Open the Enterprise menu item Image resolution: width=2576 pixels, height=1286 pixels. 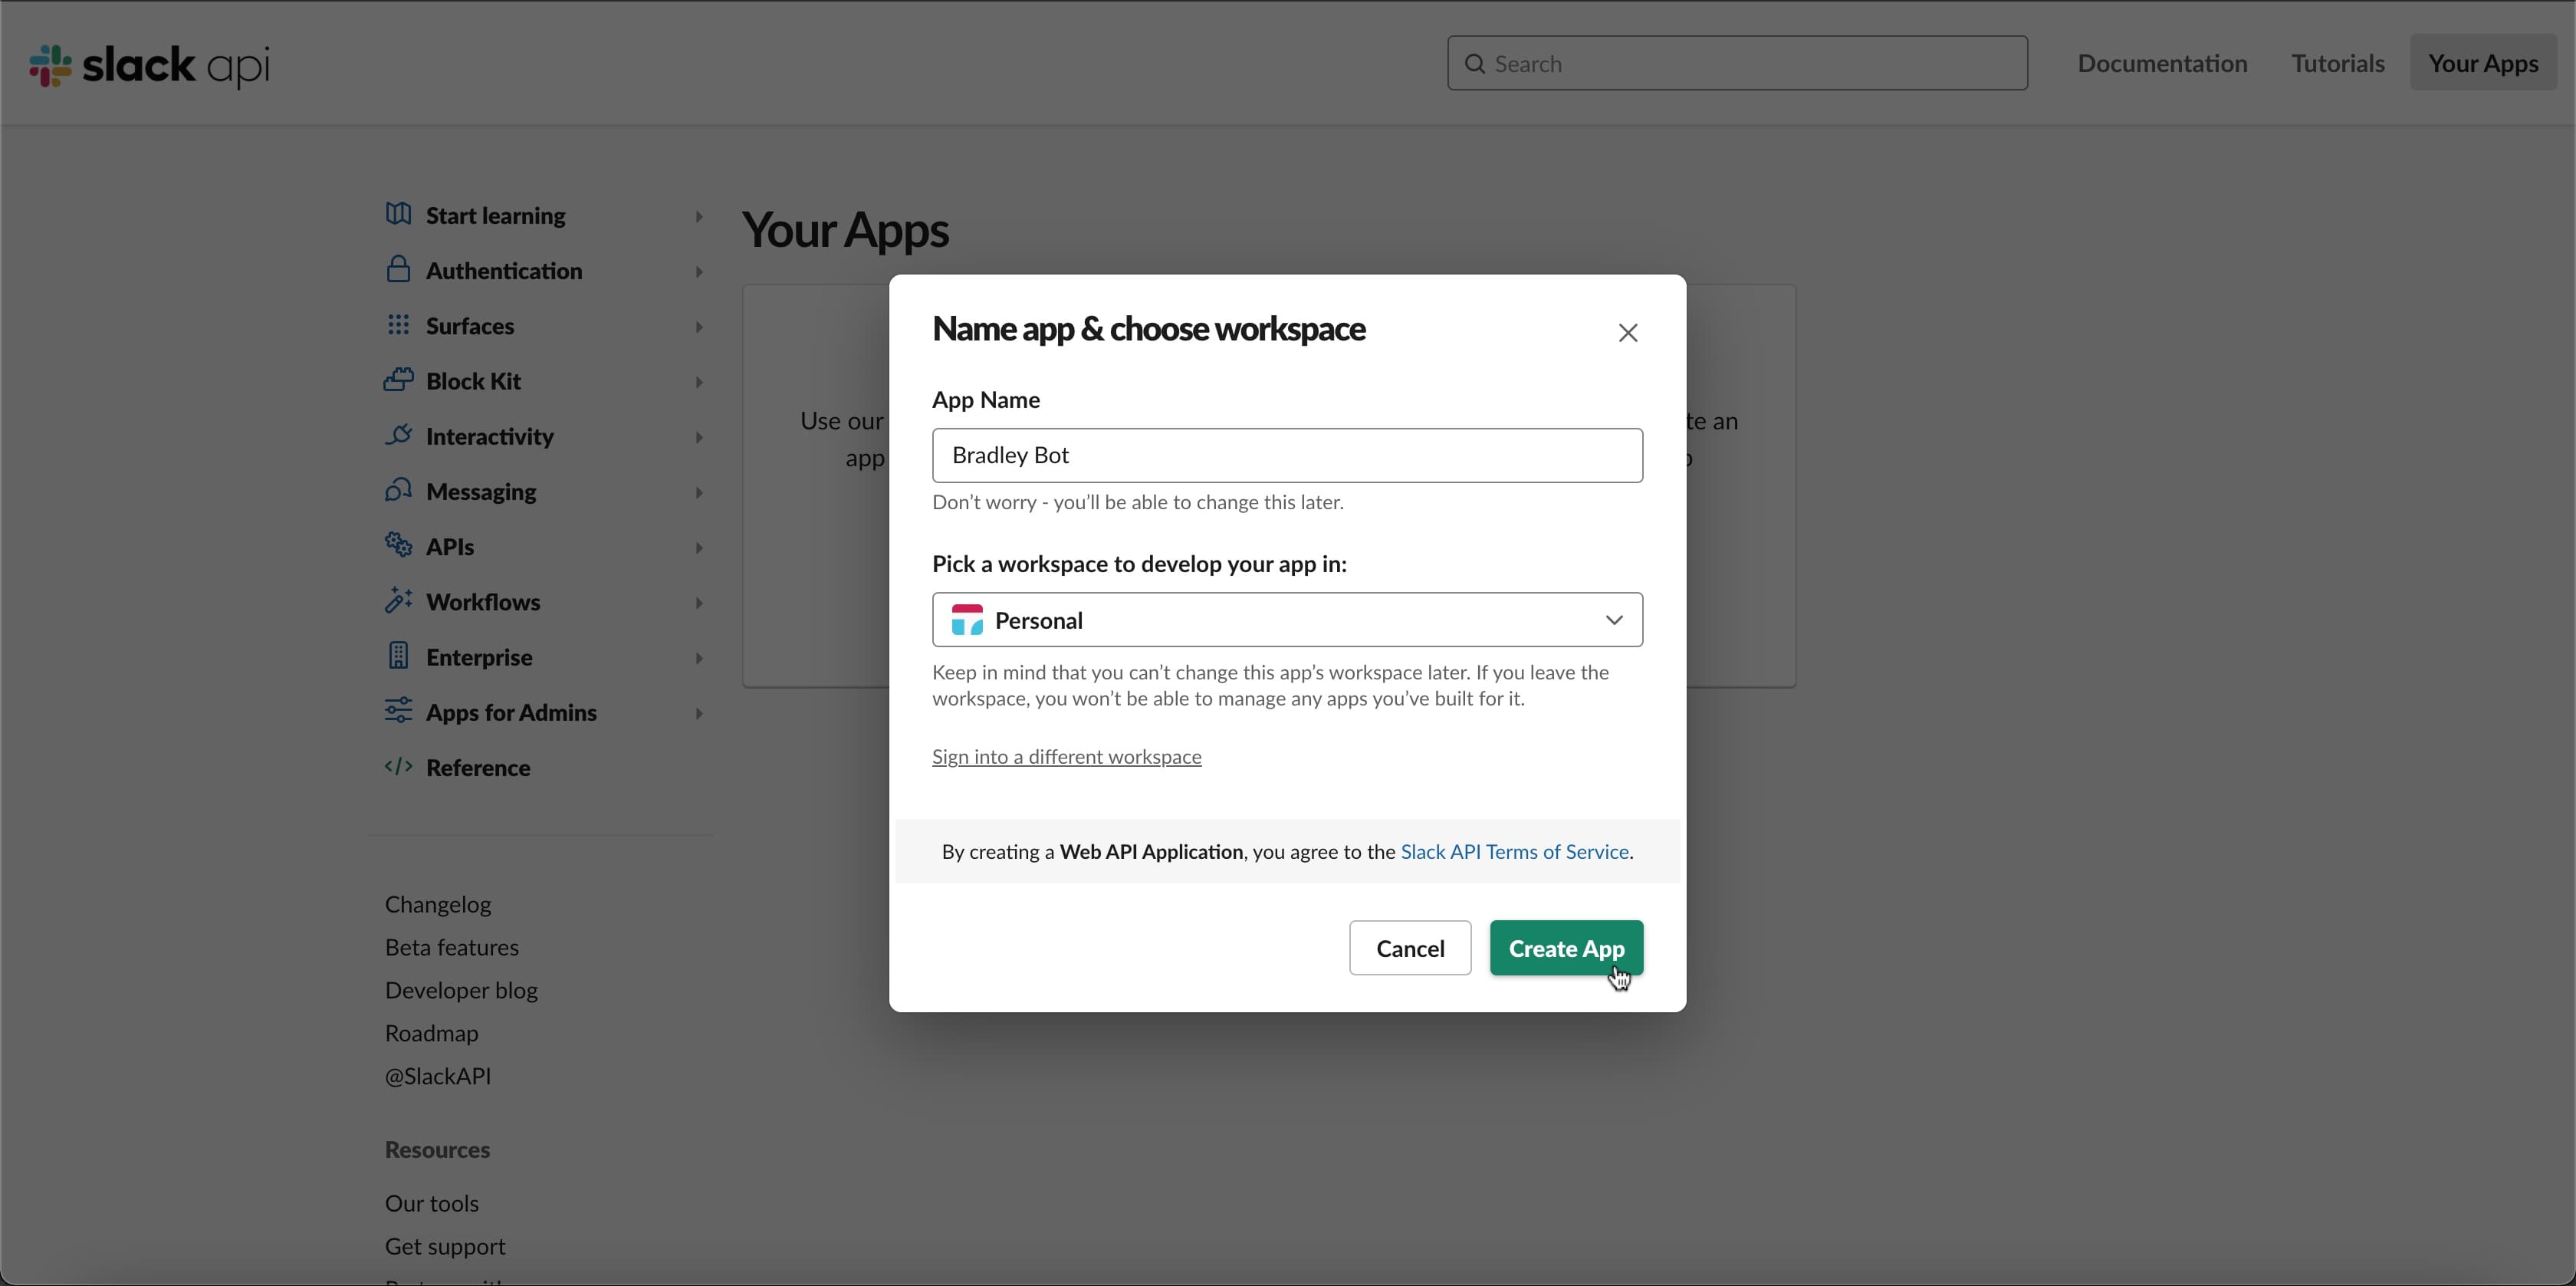[x=479, y=657]
